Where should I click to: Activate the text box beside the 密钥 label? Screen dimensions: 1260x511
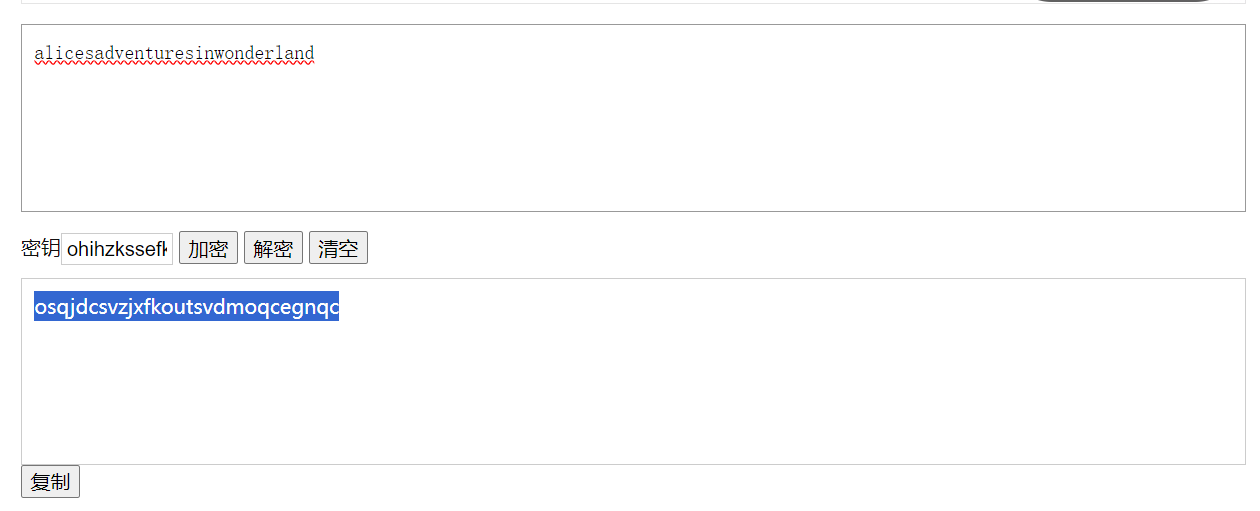[x=117, y=249]
